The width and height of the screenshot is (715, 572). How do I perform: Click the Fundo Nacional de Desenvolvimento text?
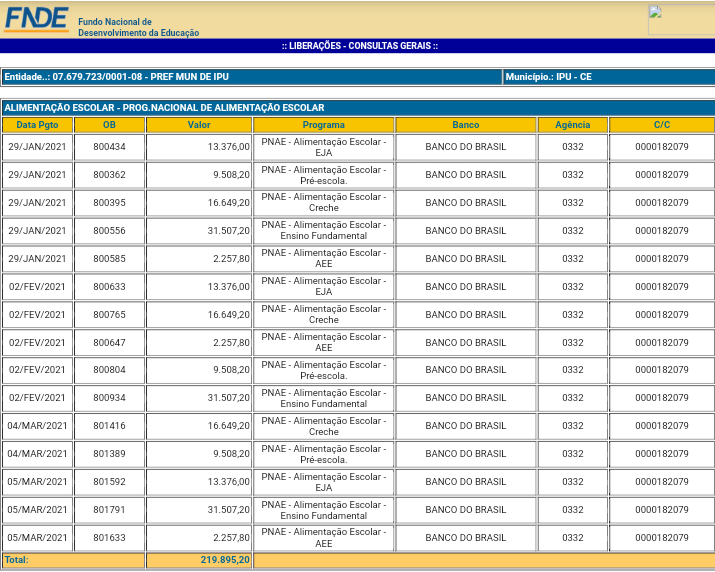139,27
